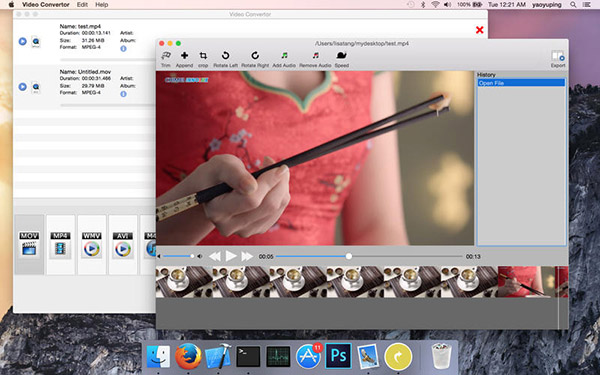The width and height of the screenshot is (600, 375).
Task: Open Photoshop from the Dock
Action: point(338,356)
